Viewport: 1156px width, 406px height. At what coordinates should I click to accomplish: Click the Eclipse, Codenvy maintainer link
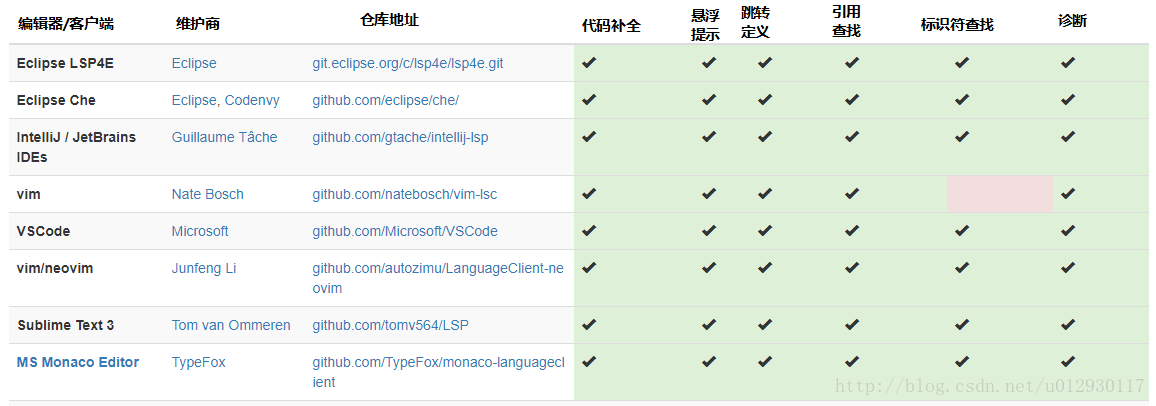click(226, 100)
